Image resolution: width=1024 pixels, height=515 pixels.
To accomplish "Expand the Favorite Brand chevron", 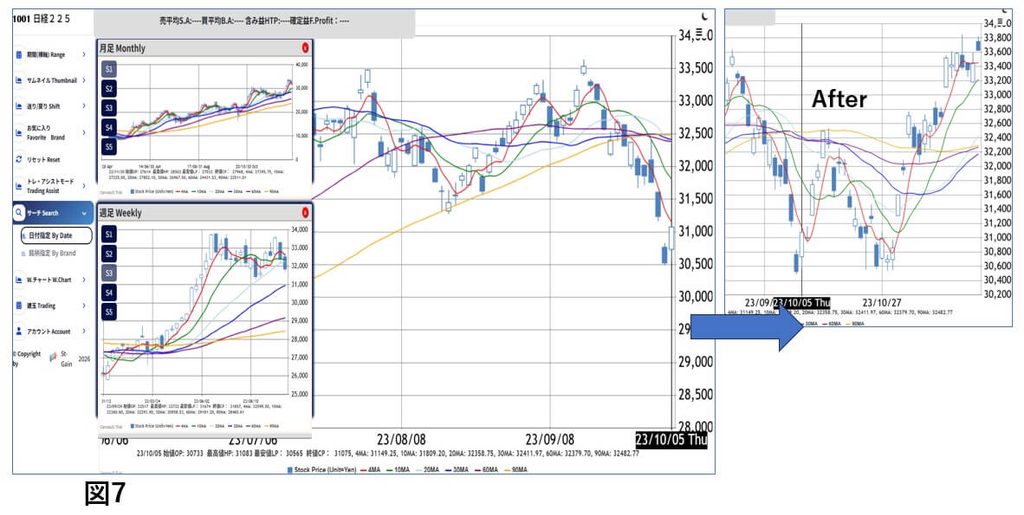I will pos(84,133).
